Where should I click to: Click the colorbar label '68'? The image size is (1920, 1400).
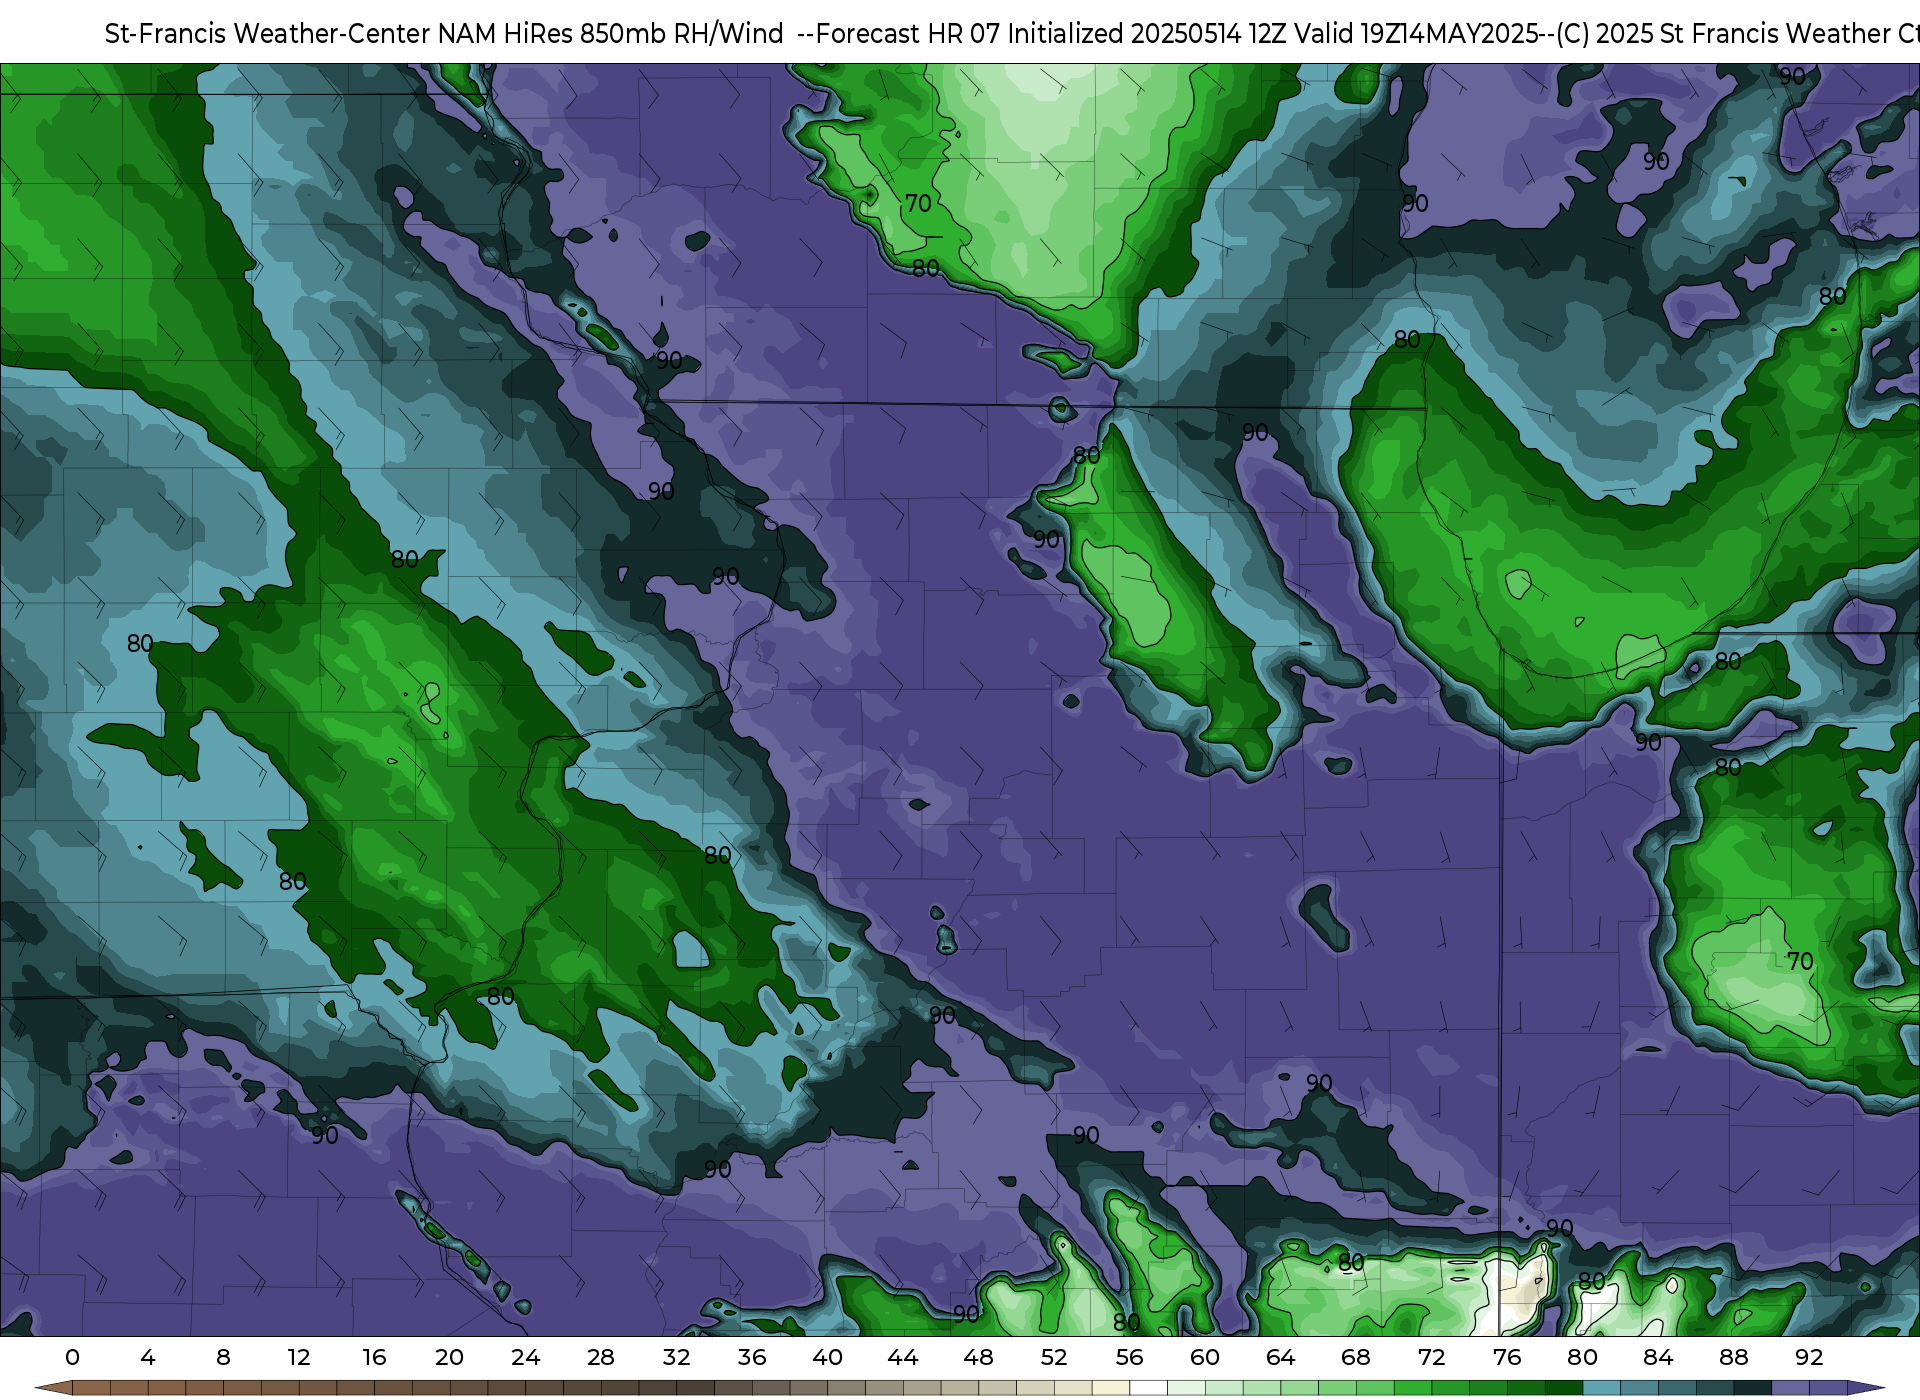click(1356, 1357)
